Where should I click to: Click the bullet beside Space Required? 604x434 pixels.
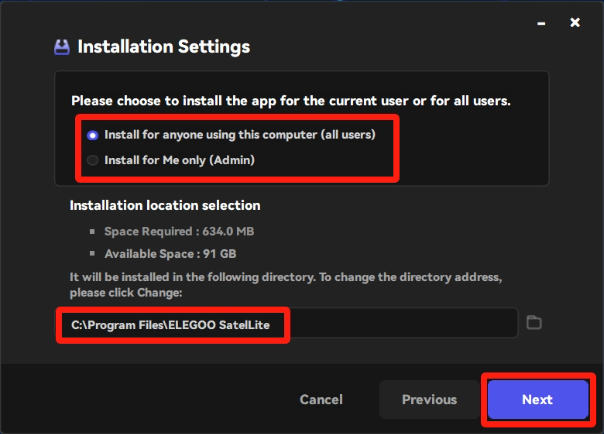(x=93, y=232)
